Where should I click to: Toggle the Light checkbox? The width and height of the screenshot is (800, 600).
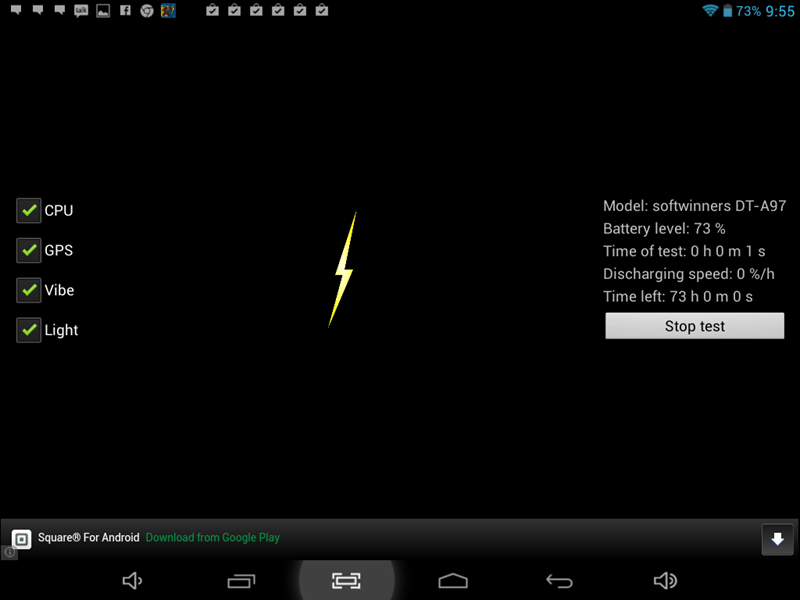pos(29,330)
